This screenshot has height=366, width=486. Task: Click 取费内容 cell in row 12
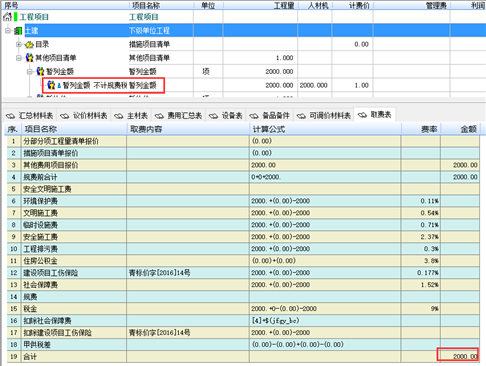pyautogui.click(x=188, y=273)
